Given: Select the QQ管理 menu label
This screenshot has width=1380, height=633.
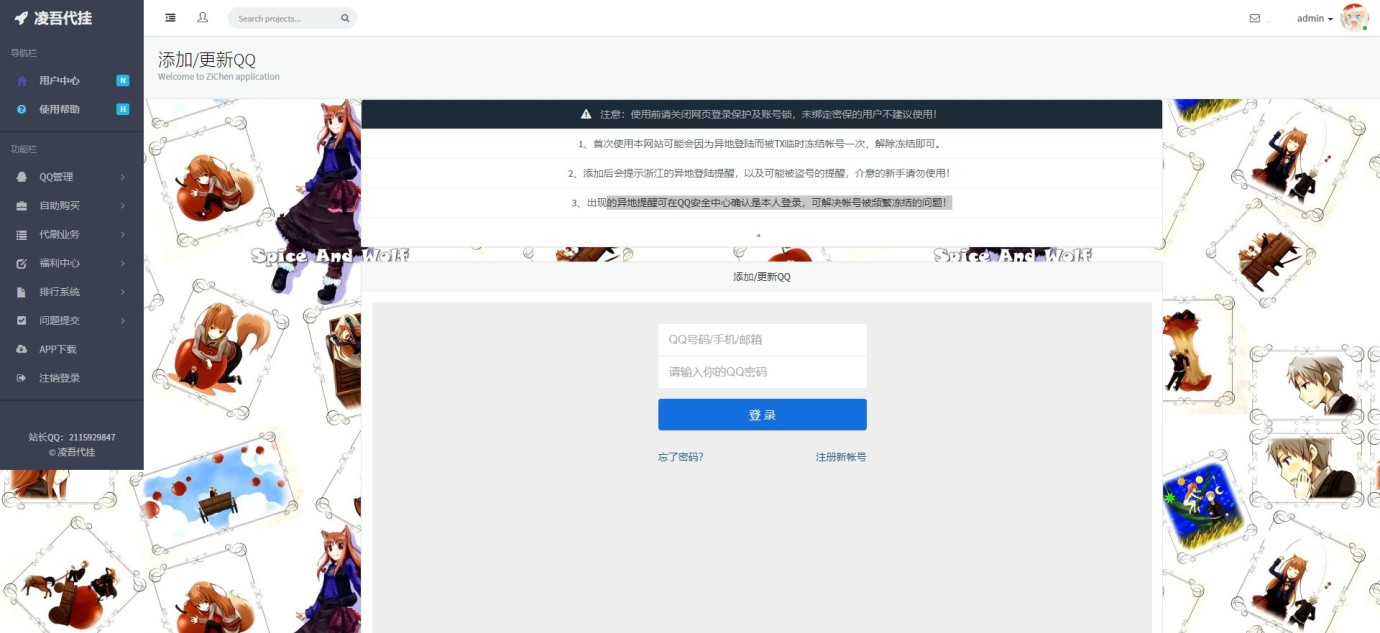Looking at the screenshot, I should click(x=56, y=177).
